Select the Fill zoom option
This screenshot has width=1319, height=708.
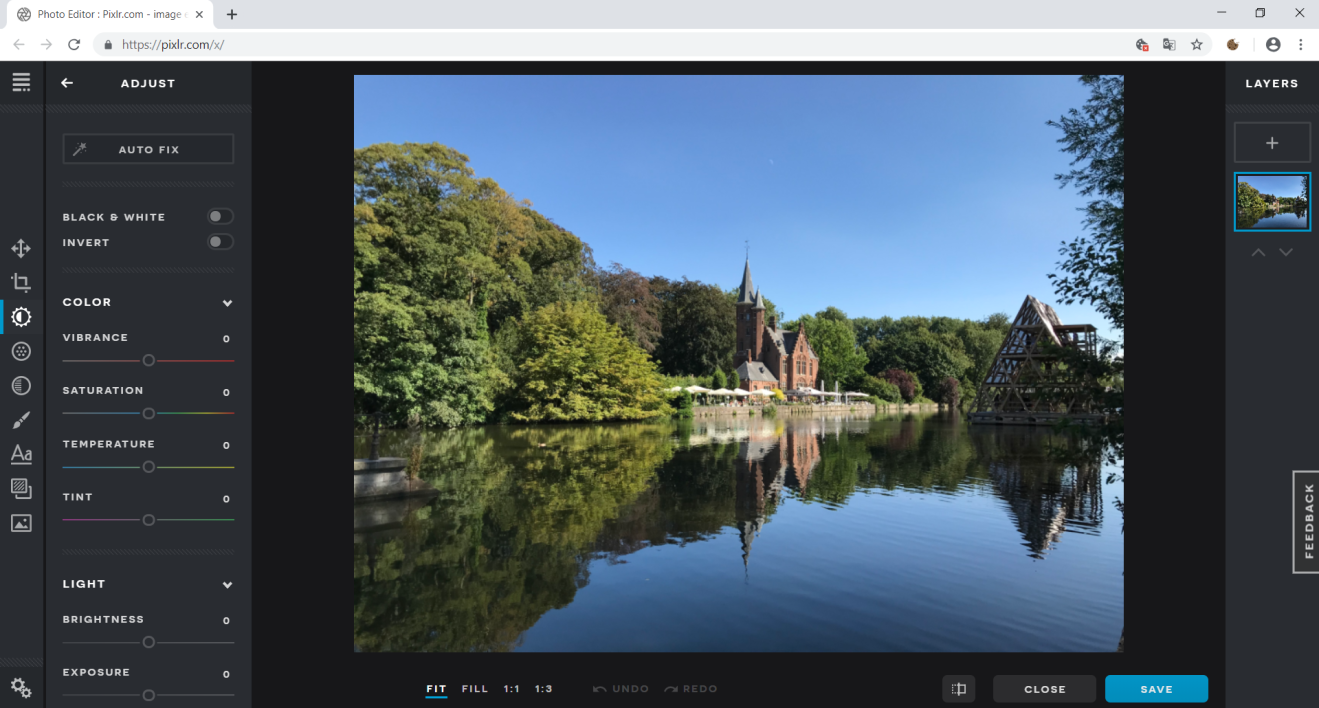(x=475, y=689)
